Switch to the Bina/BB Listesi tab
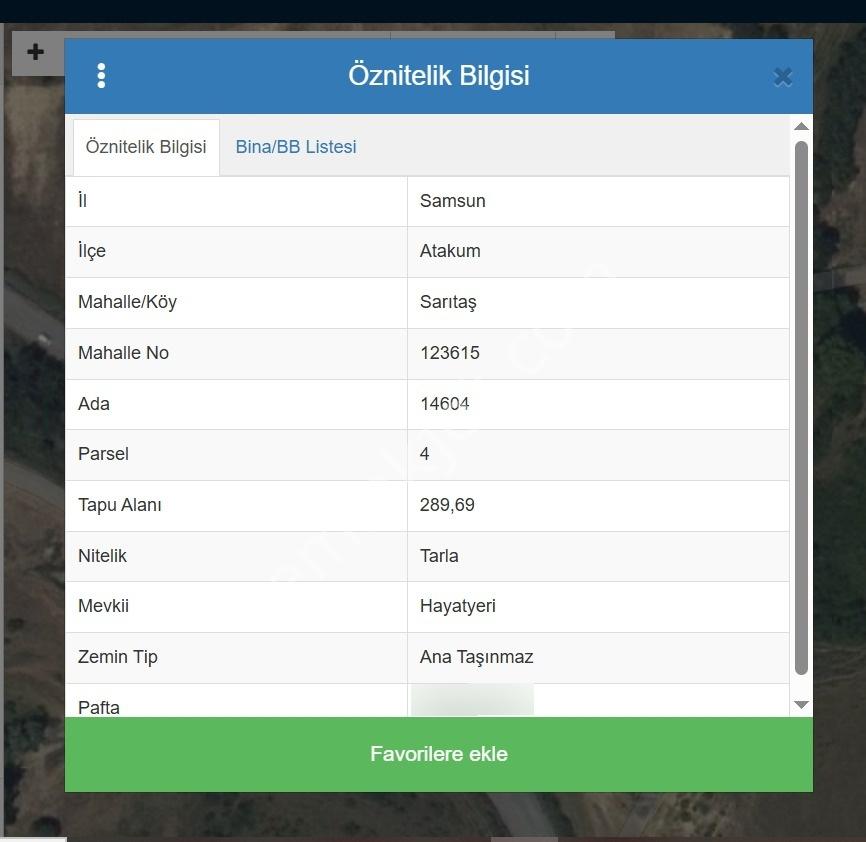This screenshot has height=842, width=866. coord(295,147)
